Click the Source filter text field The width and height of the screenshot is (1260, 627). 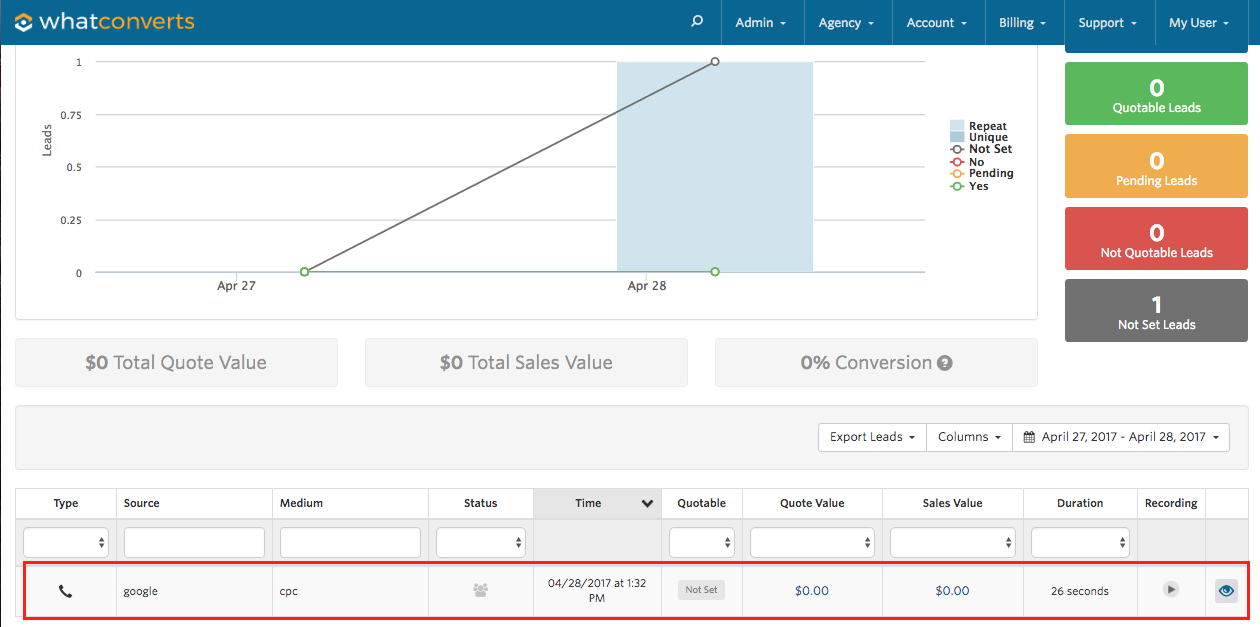coord(194,543)
